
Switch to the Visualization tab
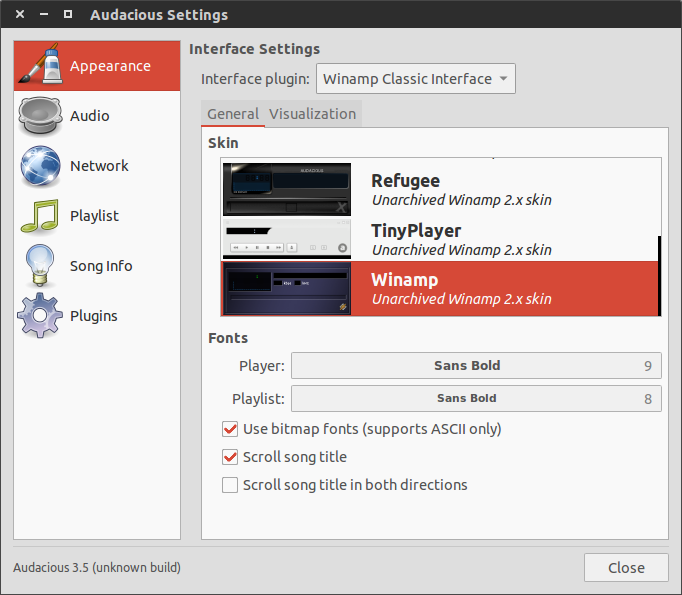(312, 114)
